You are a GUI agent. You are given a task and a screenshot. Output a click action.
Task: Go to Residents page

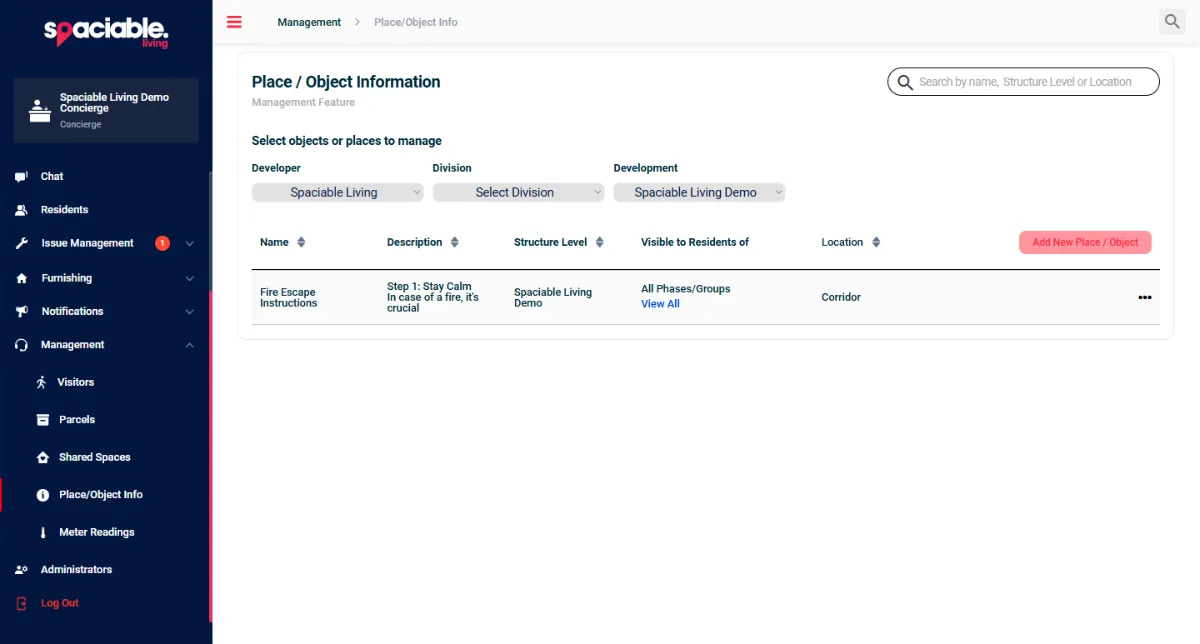[x=64, y=210]
